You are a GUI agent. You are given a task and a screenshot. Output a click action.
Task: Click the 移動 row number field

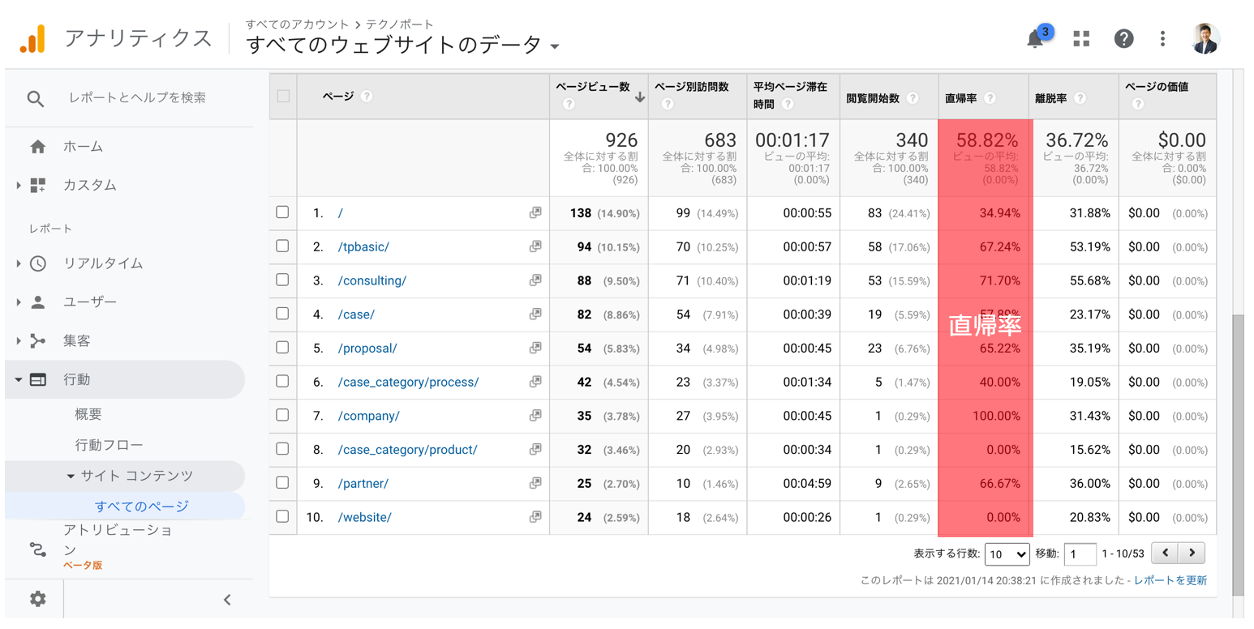[x=1080, y=554]
